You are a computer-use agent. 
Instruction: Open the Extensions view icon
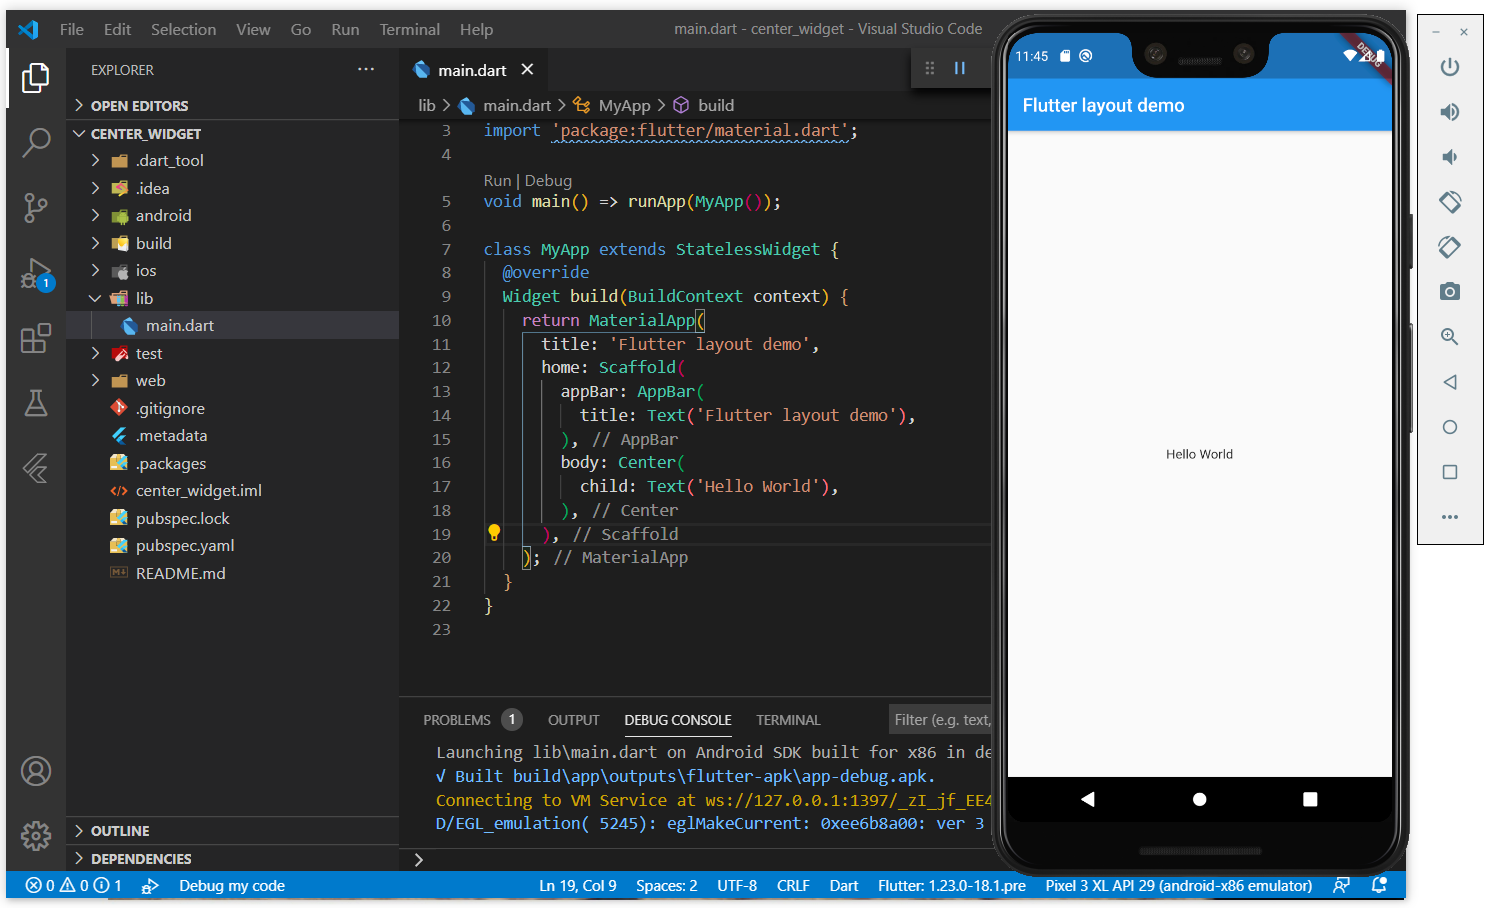point(36,338)
